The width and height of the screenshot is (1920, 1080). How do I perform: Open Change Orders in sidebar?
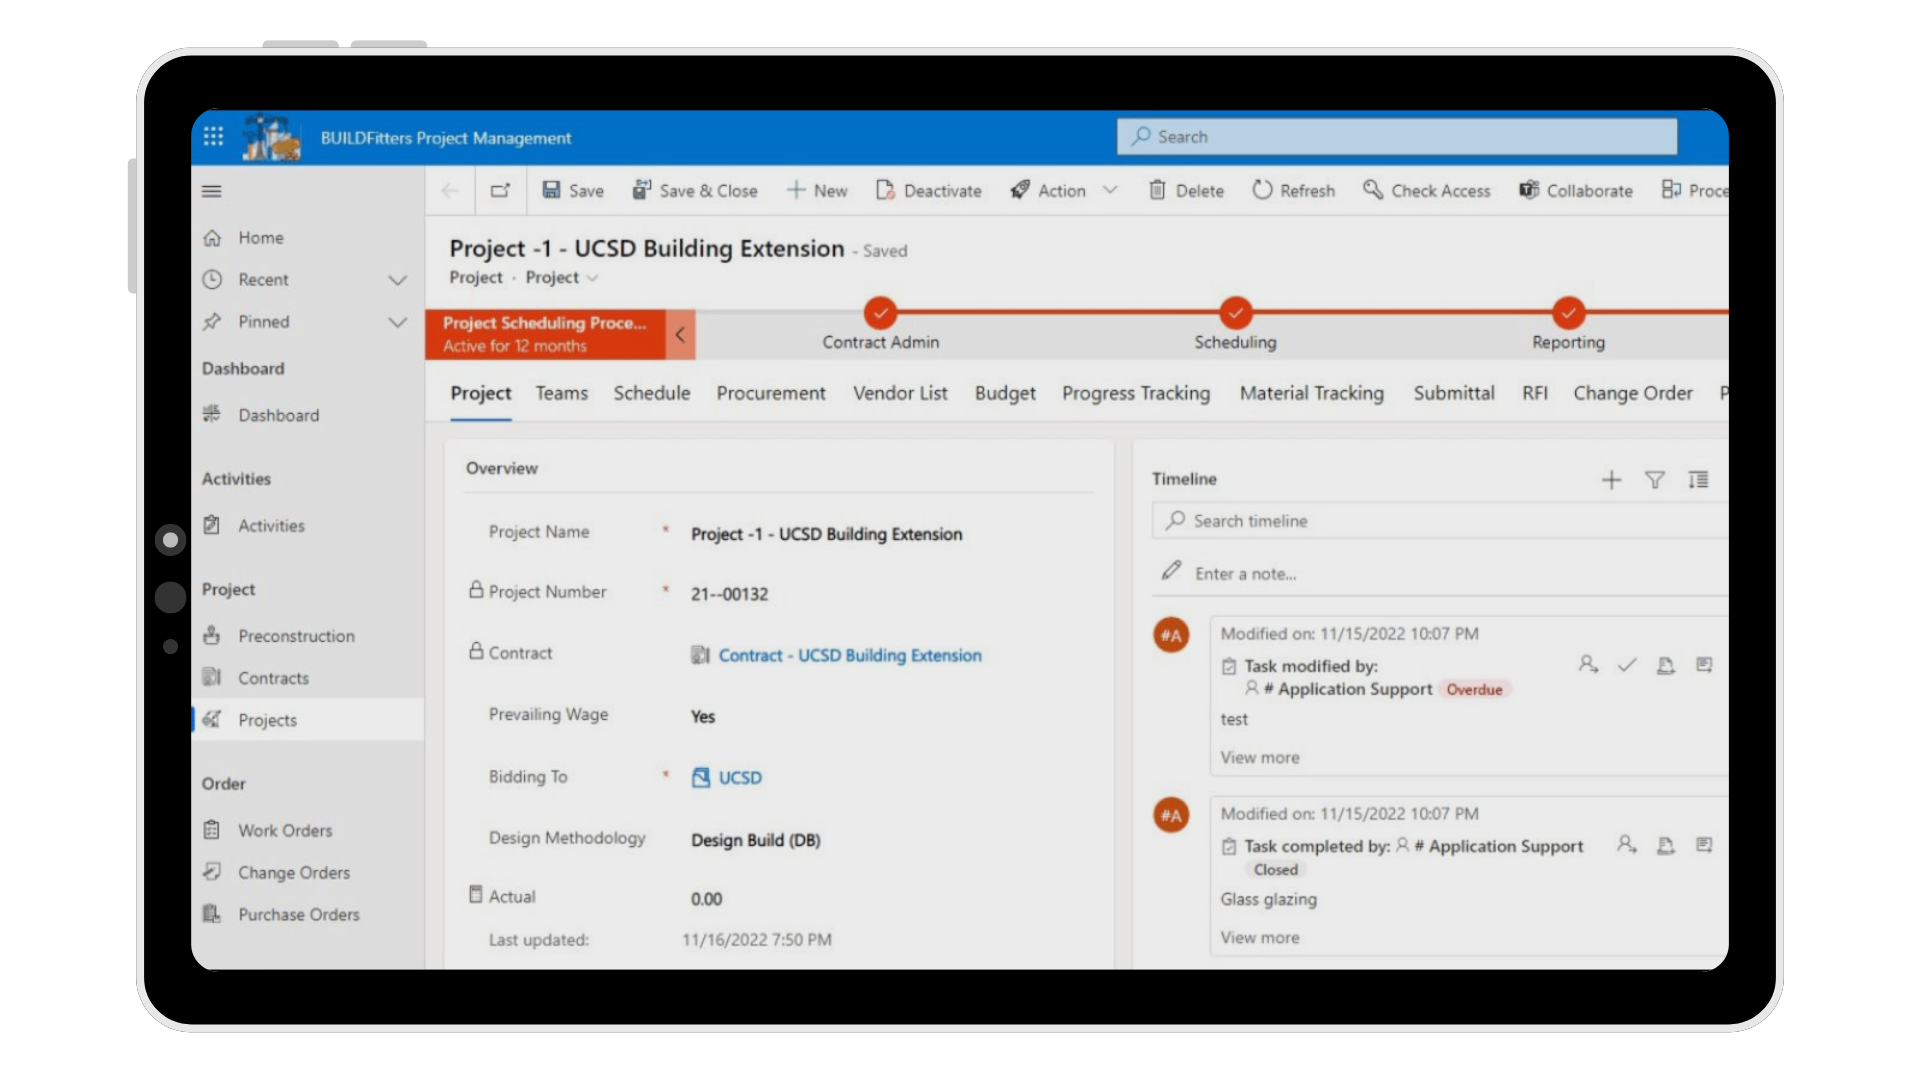pos(294,873)
